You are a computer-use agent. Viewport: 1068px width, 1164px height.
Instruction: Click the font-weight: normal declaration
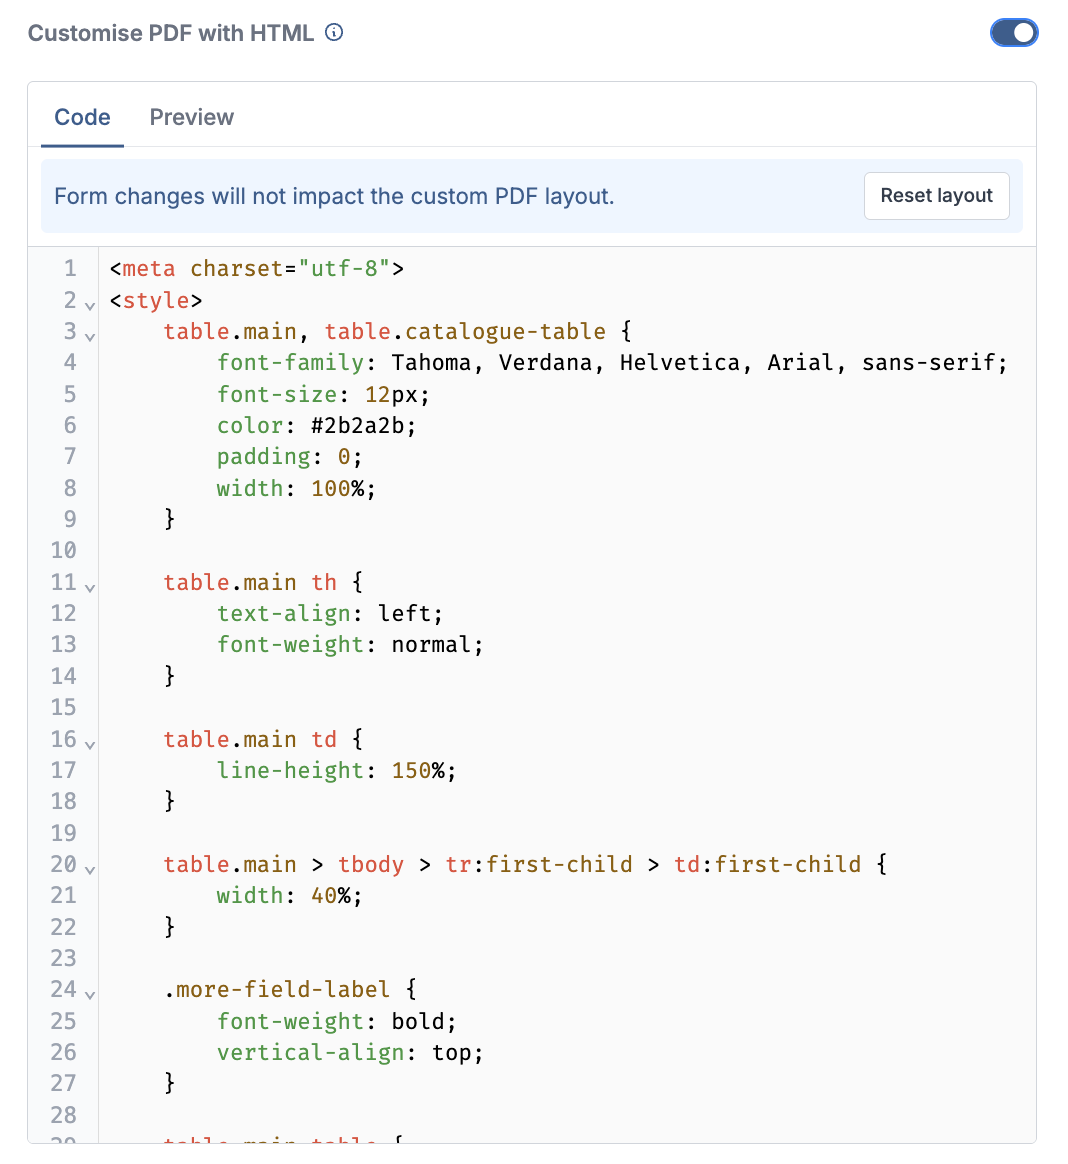pyautogui.click(x=350, y=644)
